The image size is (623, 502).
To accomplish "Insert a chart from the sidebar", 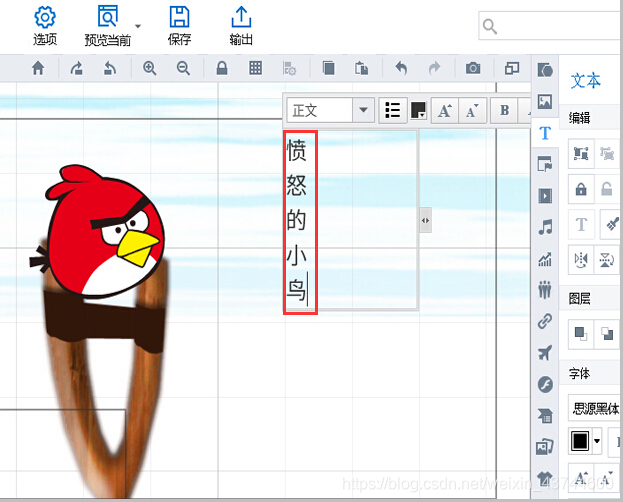I will [545, 259].
